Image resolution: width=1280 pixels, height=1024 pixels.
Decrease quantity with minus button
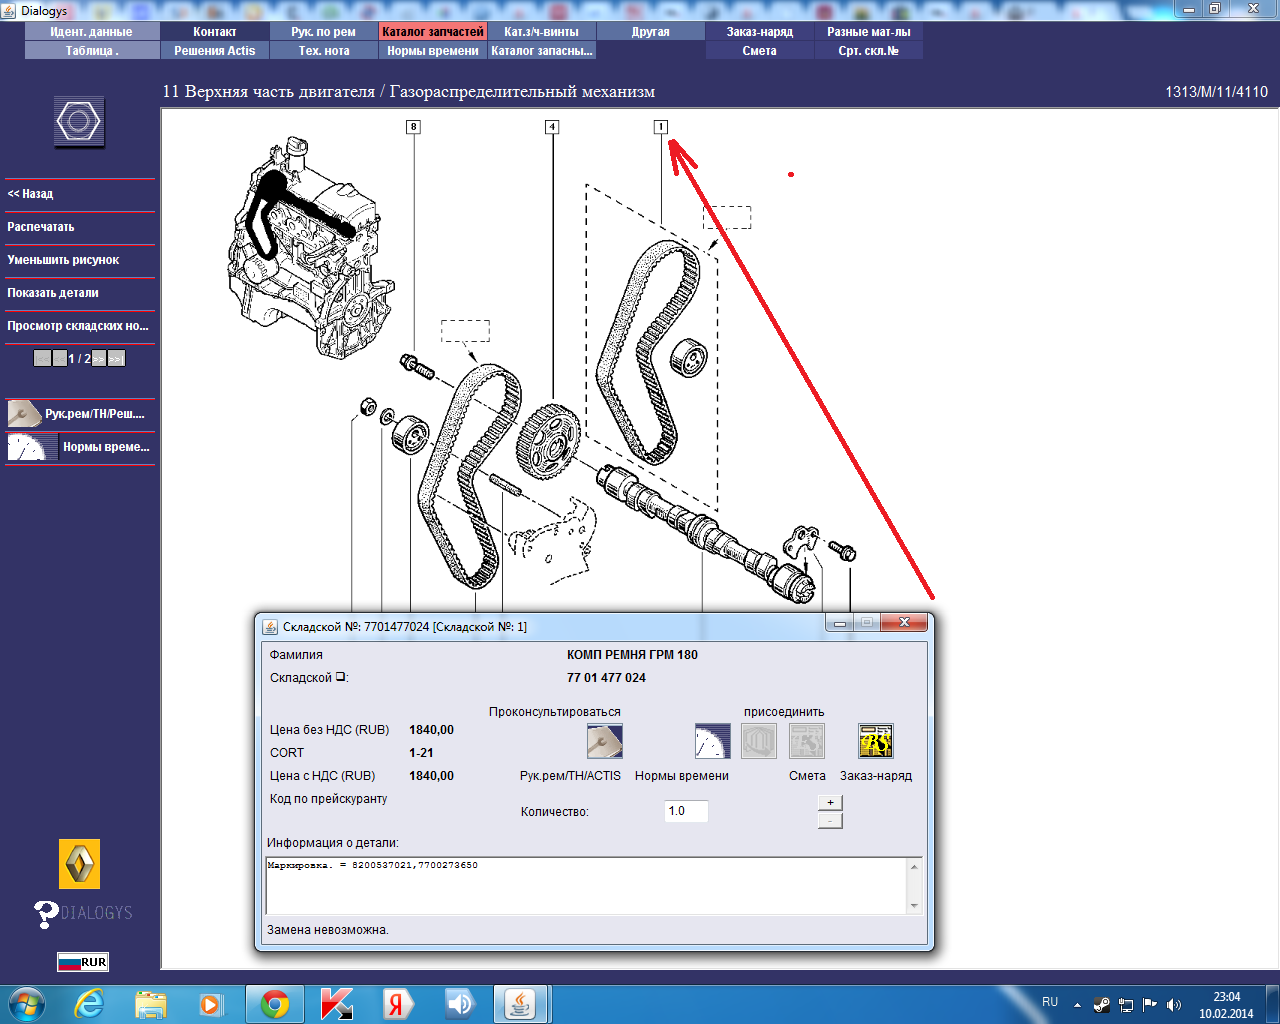(830, 821)
